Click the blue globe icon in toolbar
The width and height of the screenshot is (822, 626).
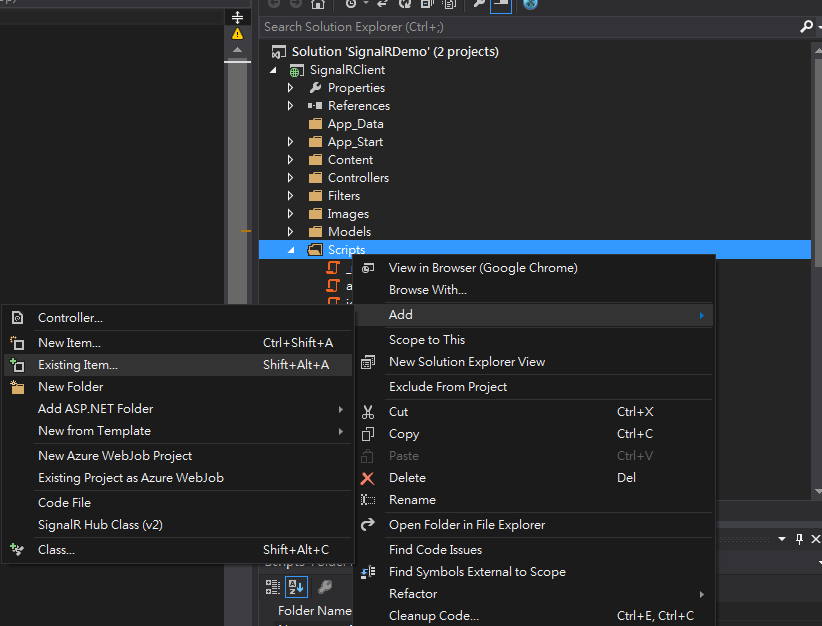point(531,4)
